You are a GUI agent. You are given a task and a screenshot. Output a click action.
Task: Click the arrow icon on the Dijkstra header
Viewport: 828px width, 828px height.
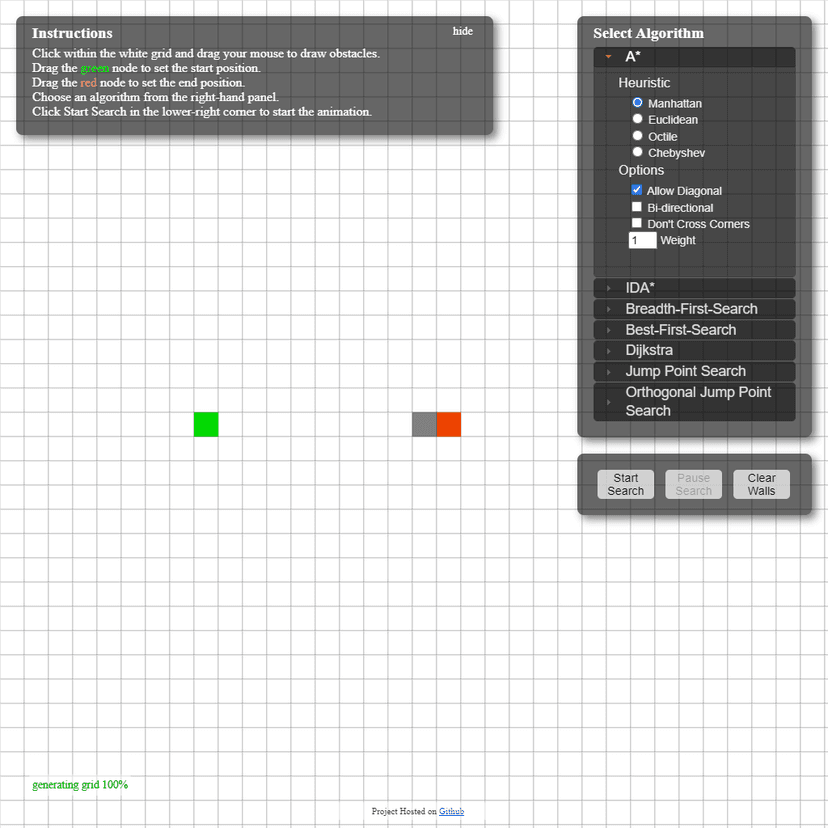607,350
